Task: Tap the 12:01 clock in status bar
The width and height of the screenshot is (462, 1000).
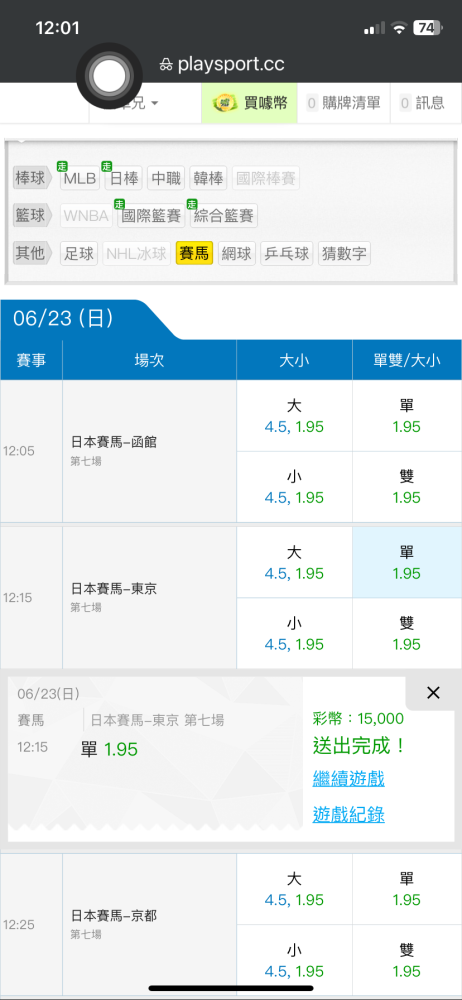Action: tap(57, 28)
